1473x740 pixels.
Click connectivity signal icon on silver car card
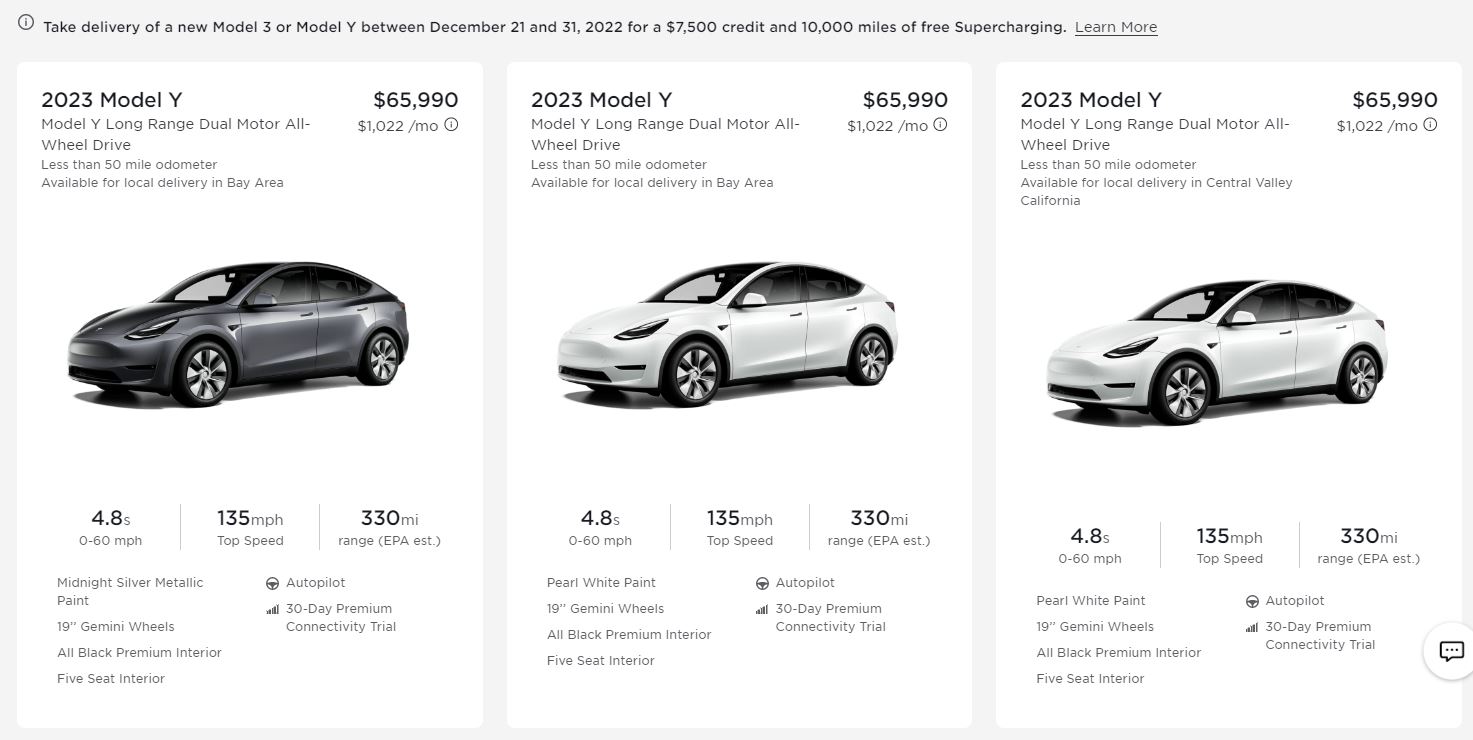tap(272, 609)
